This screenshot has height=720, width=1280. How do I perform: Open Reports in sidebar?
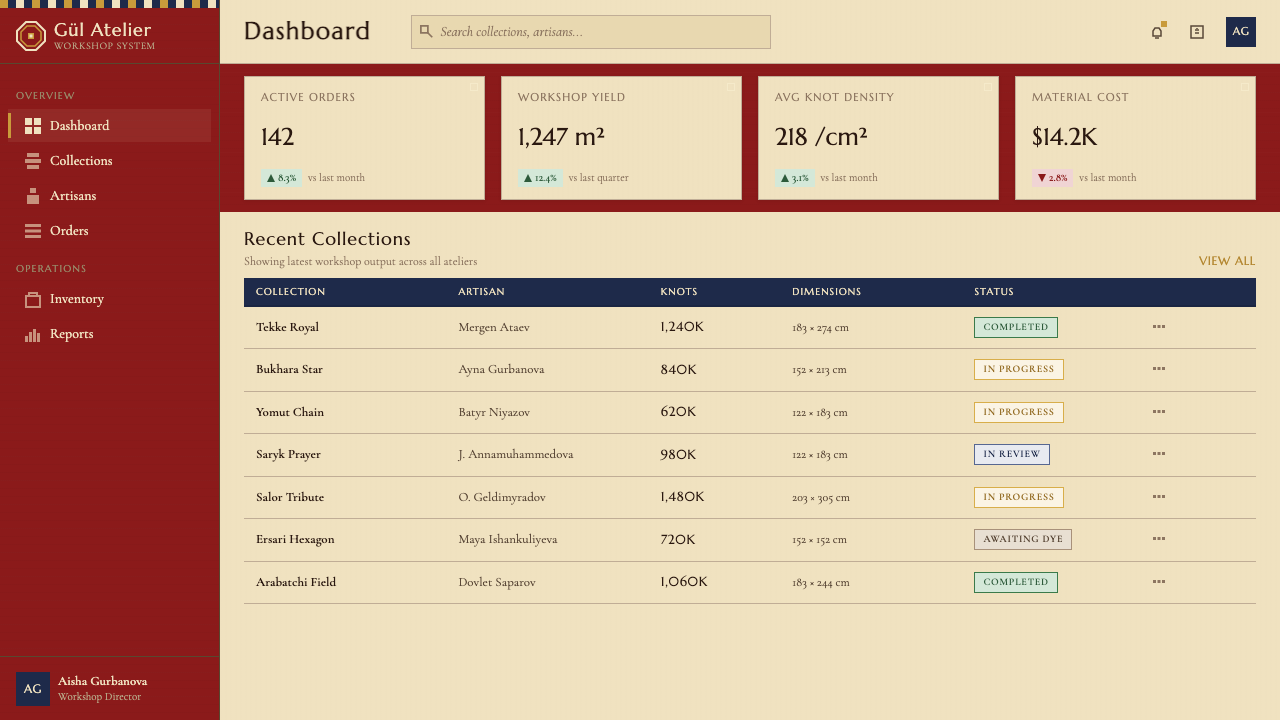[110, 334]
